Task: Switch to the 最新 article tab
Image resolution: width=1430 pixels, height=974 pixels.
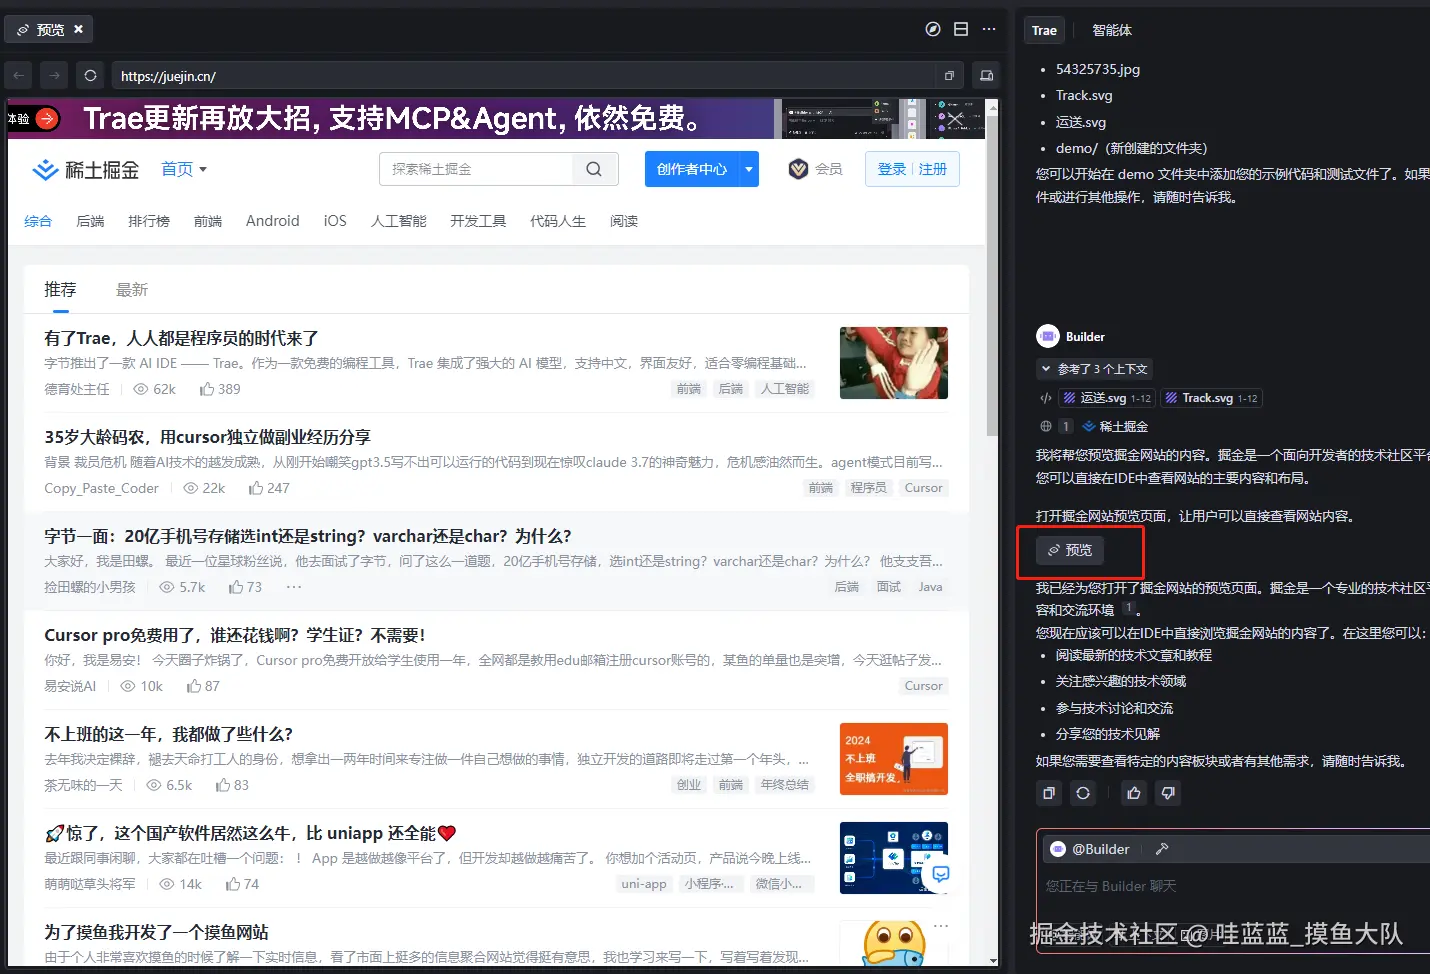Action: pos(132,290)
